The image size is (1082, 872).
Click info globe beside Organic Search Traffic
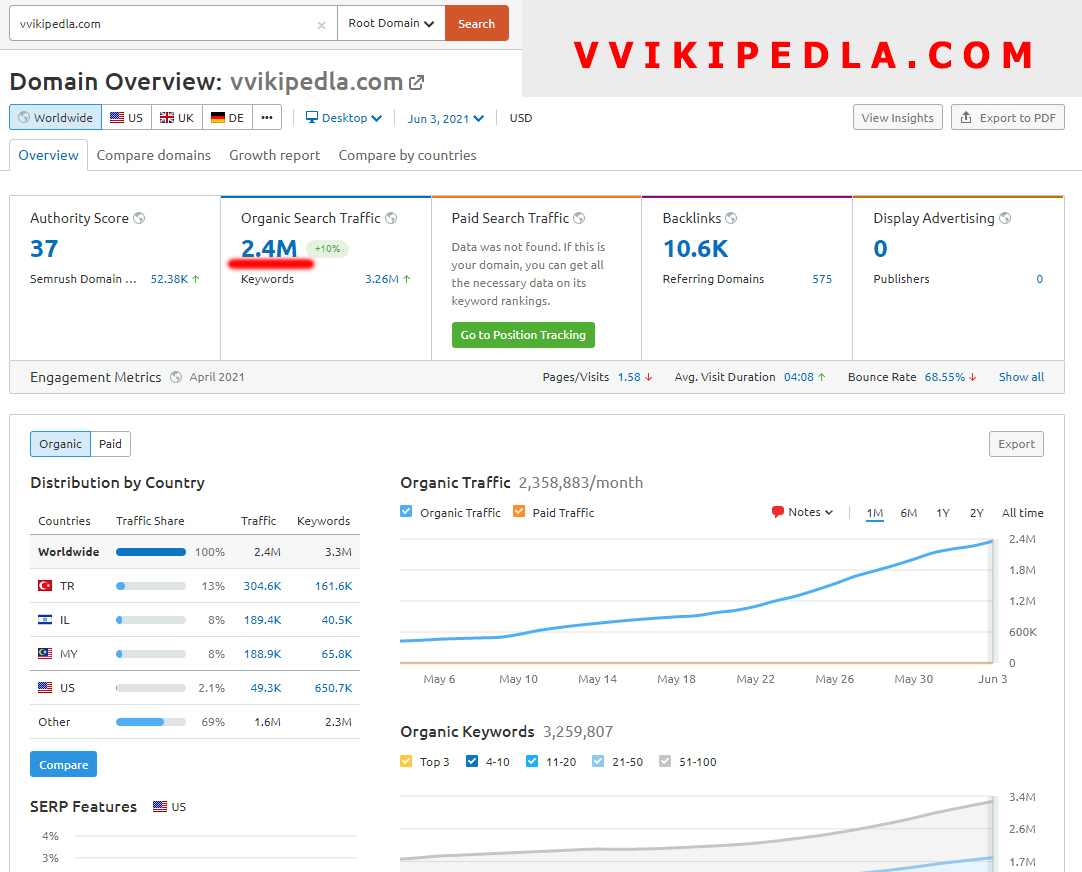(x=391, y=218)
